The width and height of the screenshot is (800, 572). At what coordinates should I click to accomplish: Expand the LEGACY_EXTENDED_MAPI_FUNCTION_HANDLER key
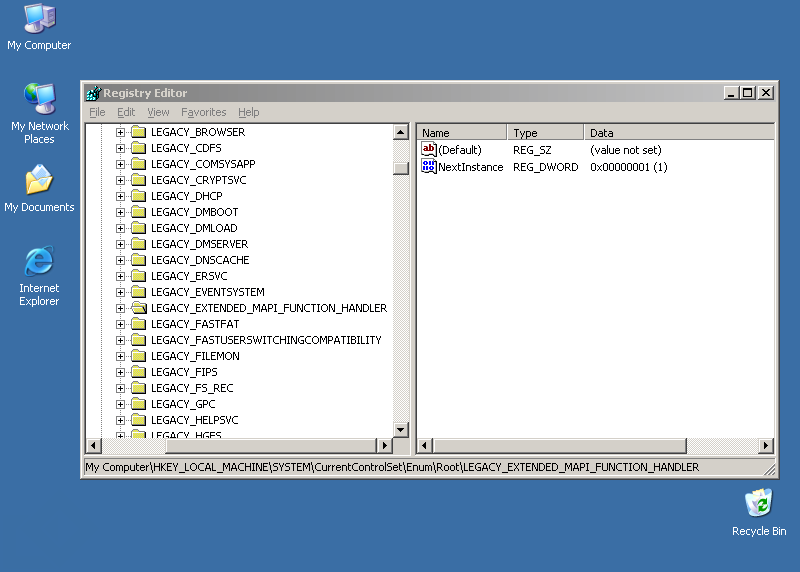[x=120, y=308]
